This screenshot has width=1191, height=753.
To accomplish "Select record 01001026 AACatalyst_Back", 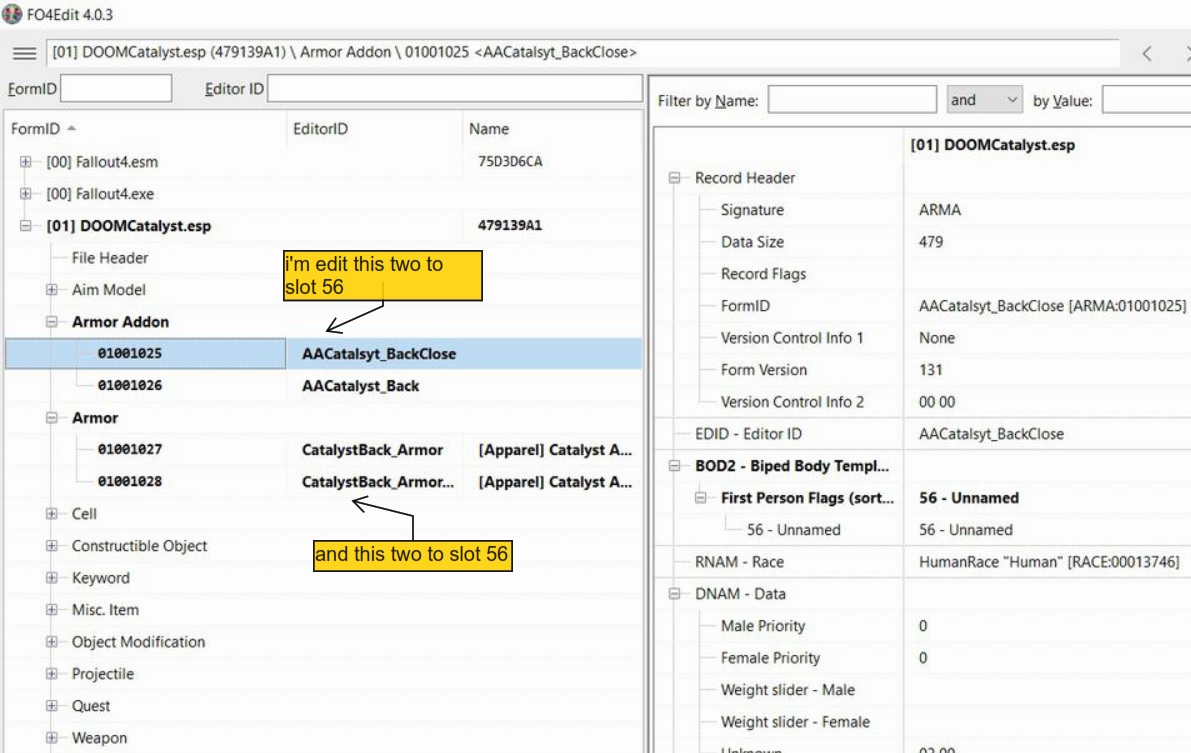I will (x=324, y=385).
